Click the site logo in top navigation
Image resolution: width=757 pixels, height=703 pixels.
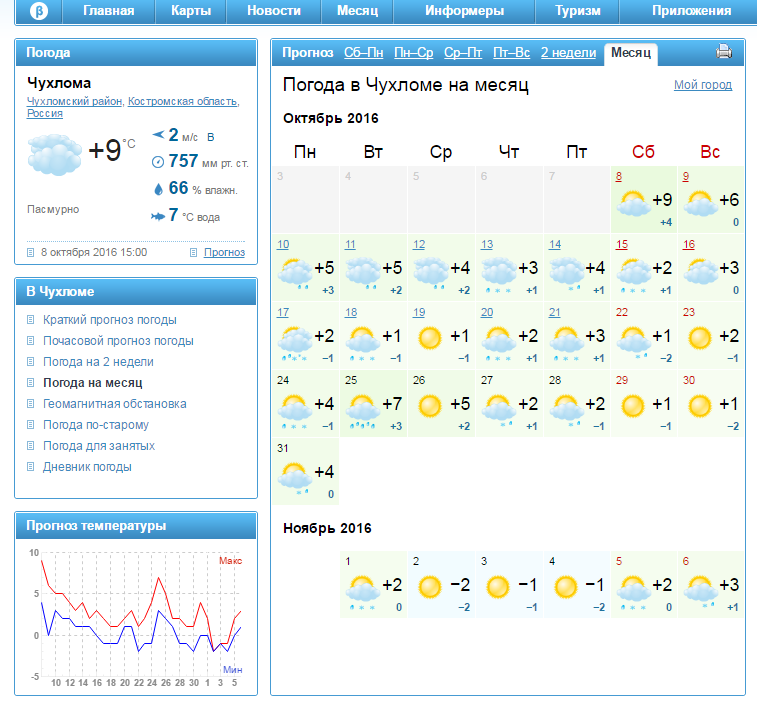[x=38, y=11]
